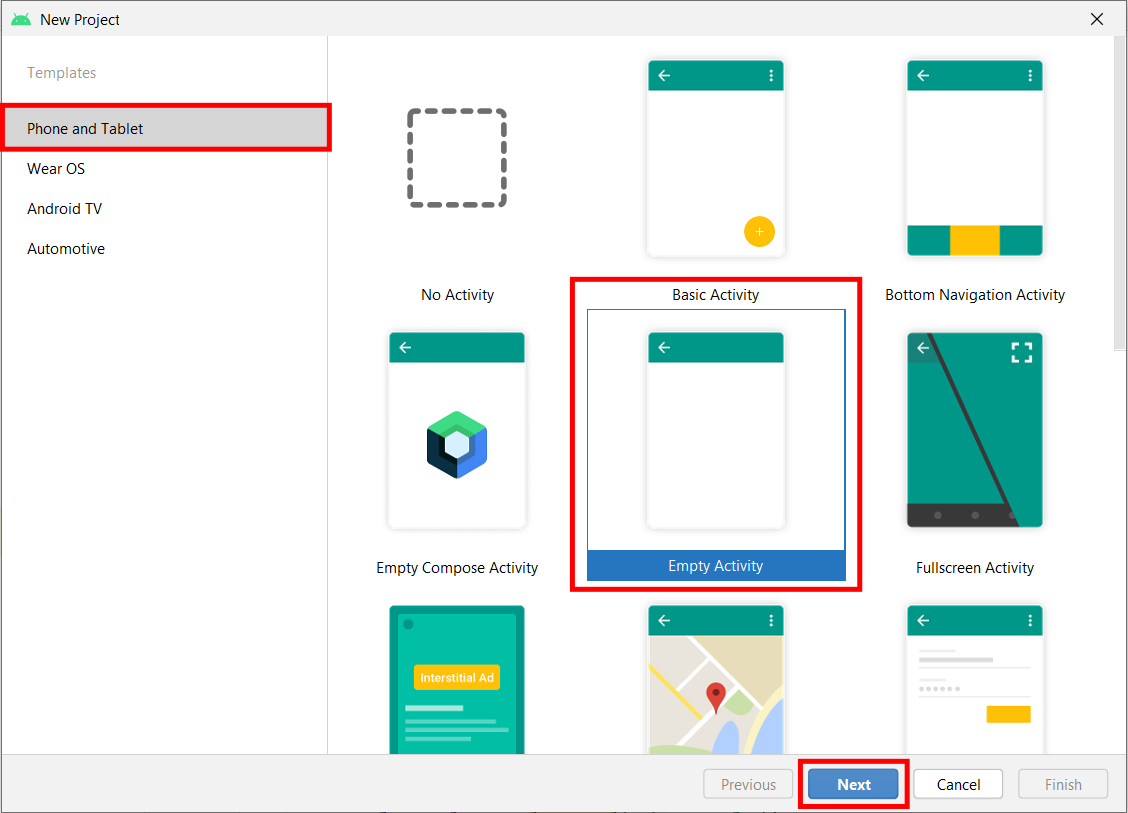
Task: Choose the Fullscreen Activity template
Action: click(x=975, y=430)
